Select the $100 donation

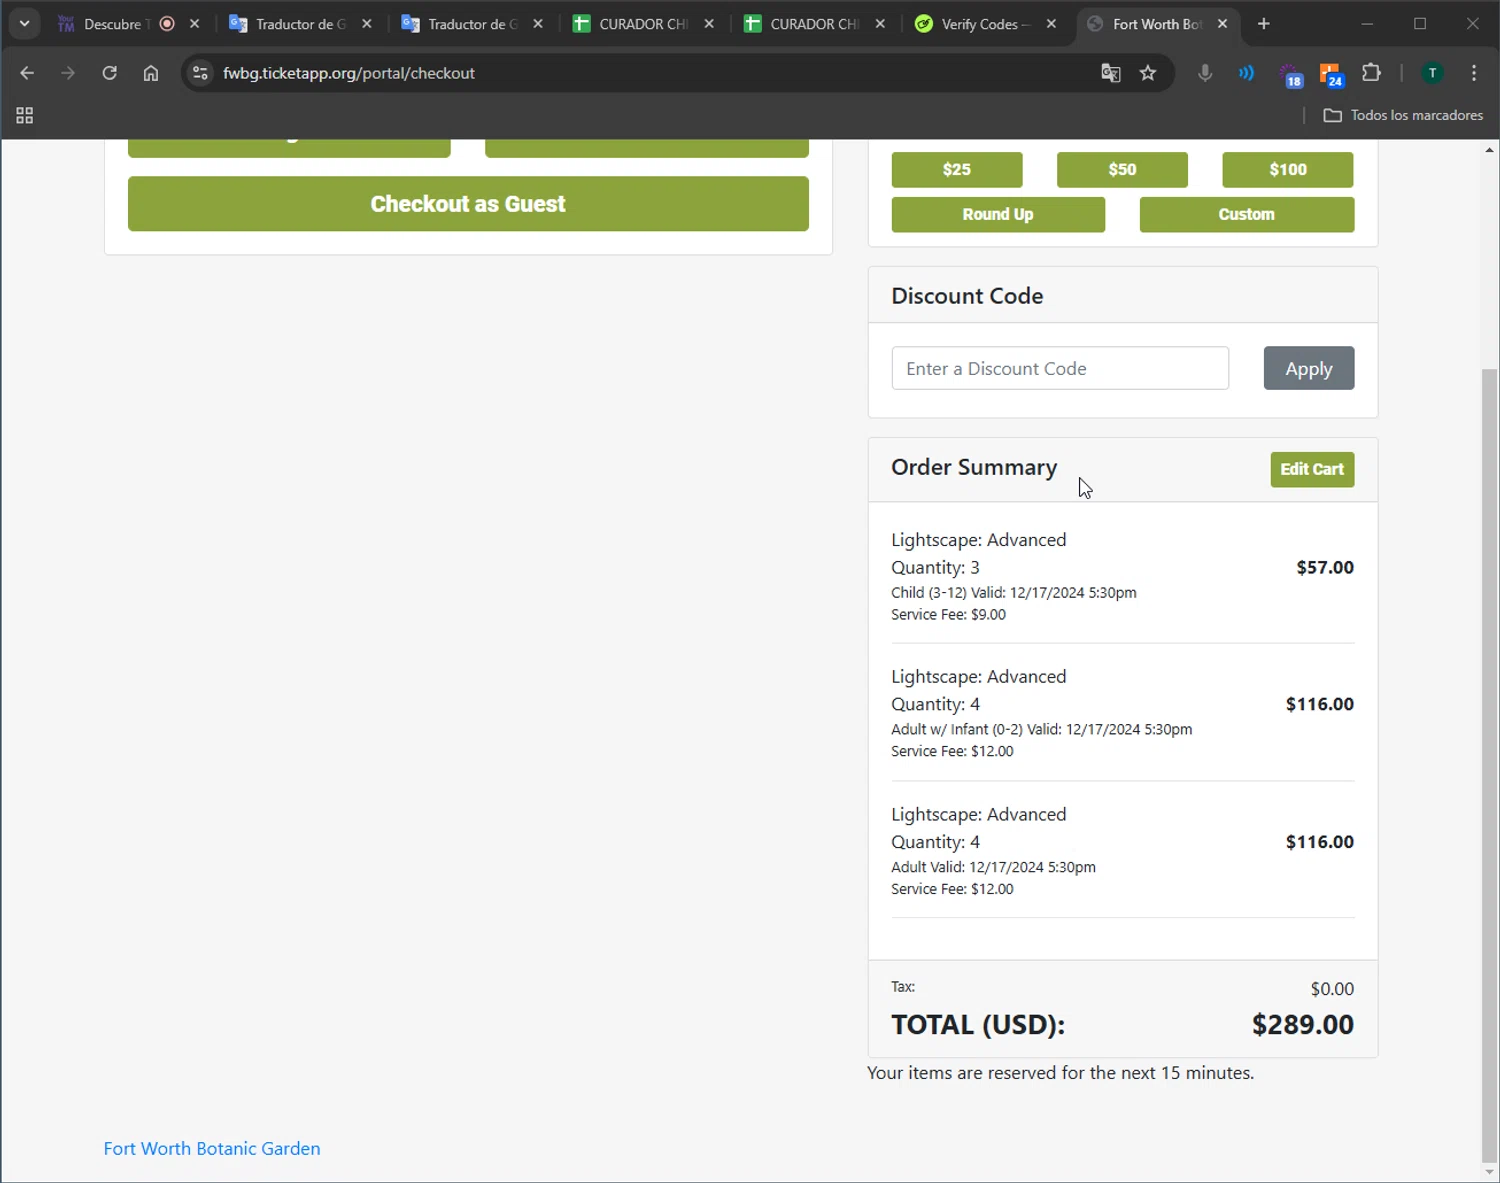(1288, 170)
